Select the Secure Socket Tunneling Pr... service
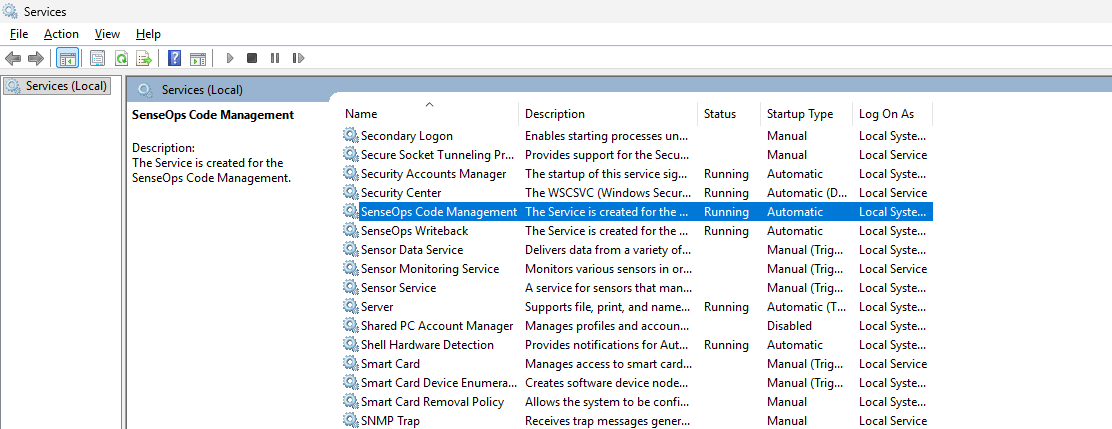This screenshot has height=429, width=1112. pyautogui.click(x=436, y=155)
